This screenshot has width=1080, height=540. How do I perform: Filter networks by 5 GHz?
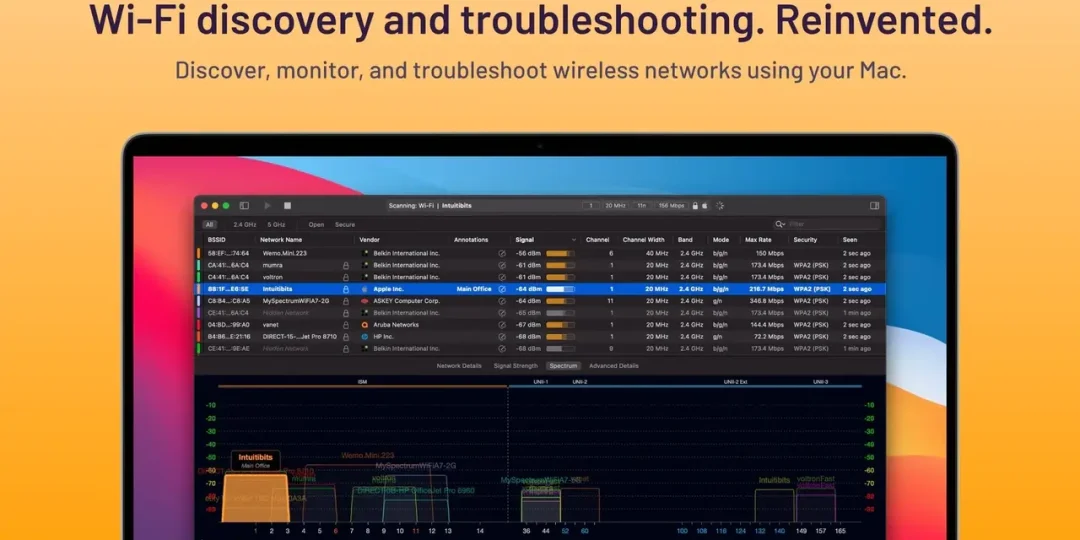(x=276, y=225)
